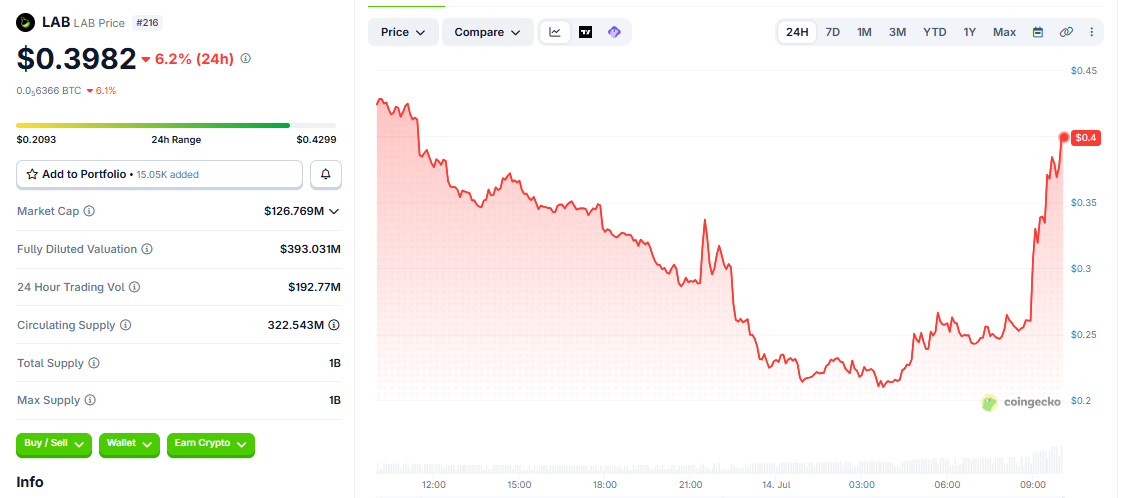Show Circulating Supply label info icon

(125, 325)
